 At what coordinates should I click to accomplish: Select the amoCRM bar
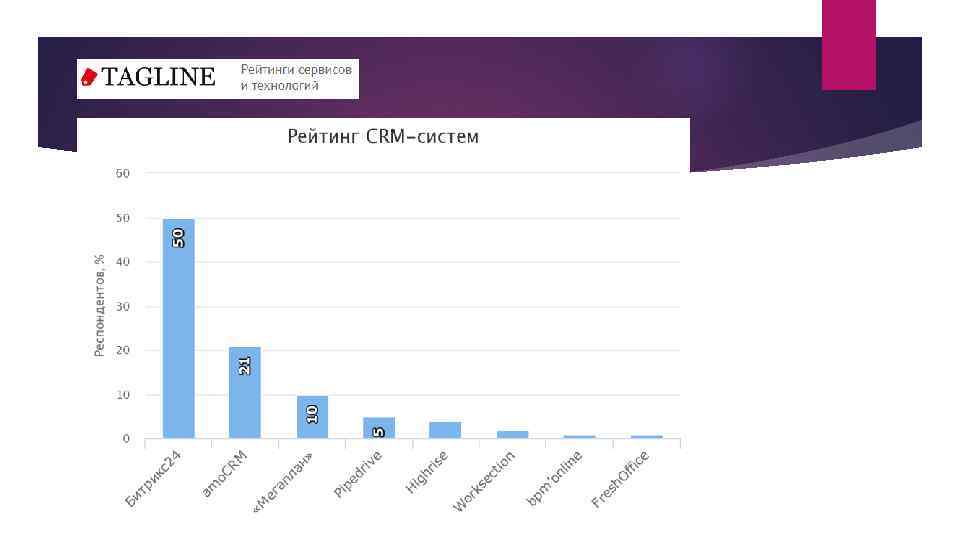(x=244, y=393)
